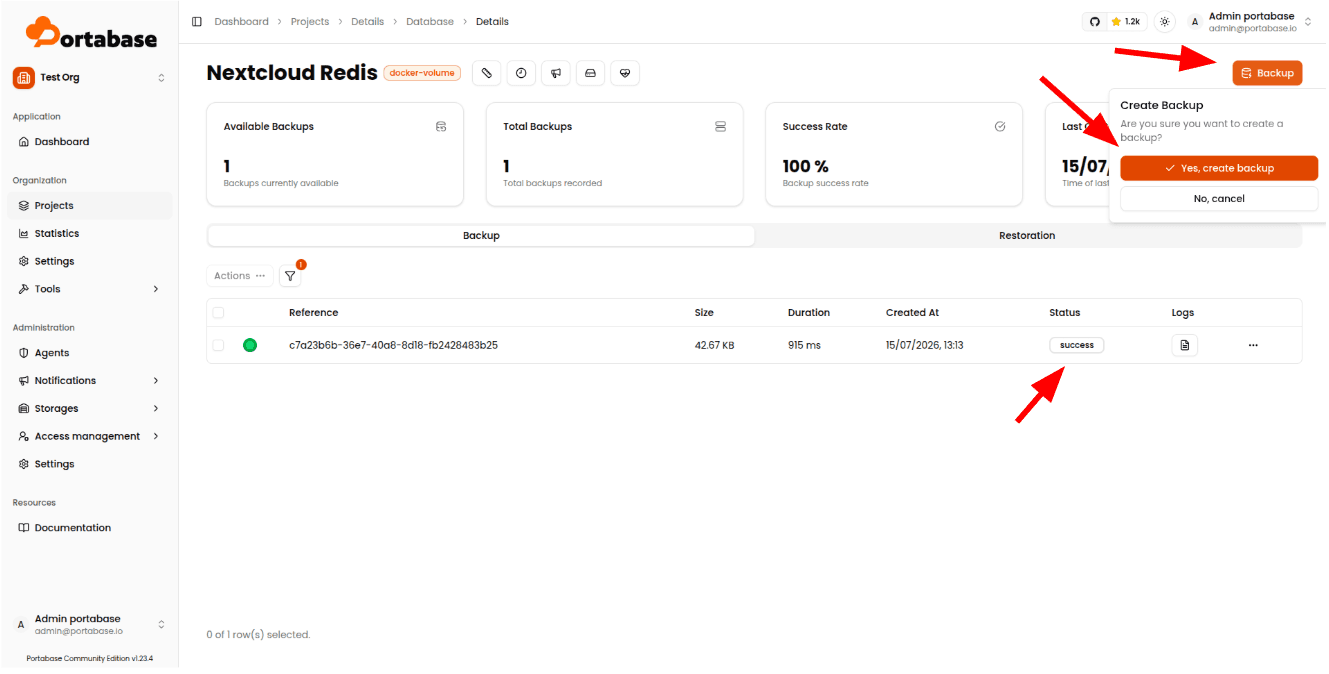This screenshot has width=1329, height=674.
Task: Click the Projects breadcrumb link
Action: (310, 22)
